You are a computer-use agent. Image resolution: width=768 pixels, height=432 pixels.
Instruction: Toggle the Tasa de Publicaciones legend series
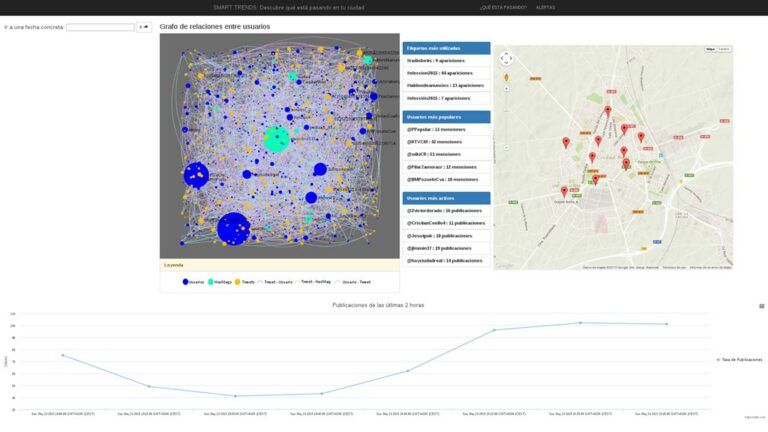[740, 360]
